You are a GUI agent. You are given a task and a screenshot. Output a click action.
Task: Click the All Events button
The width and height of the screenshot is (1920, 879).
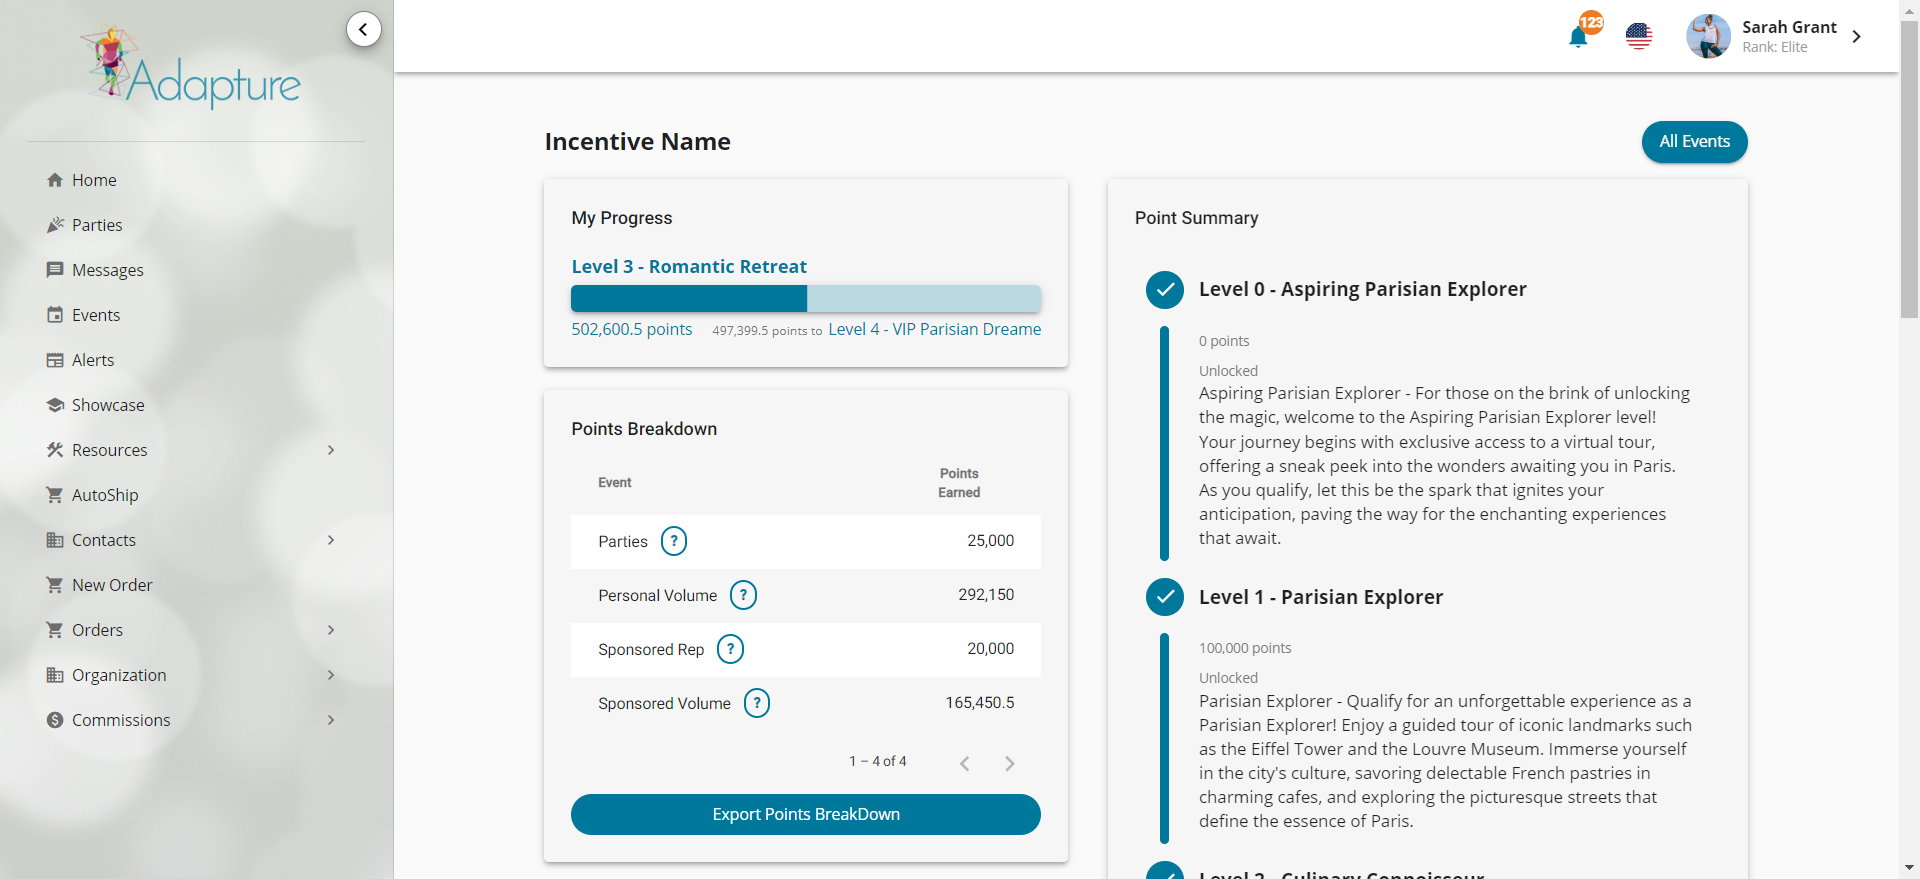pos(1694,142)
